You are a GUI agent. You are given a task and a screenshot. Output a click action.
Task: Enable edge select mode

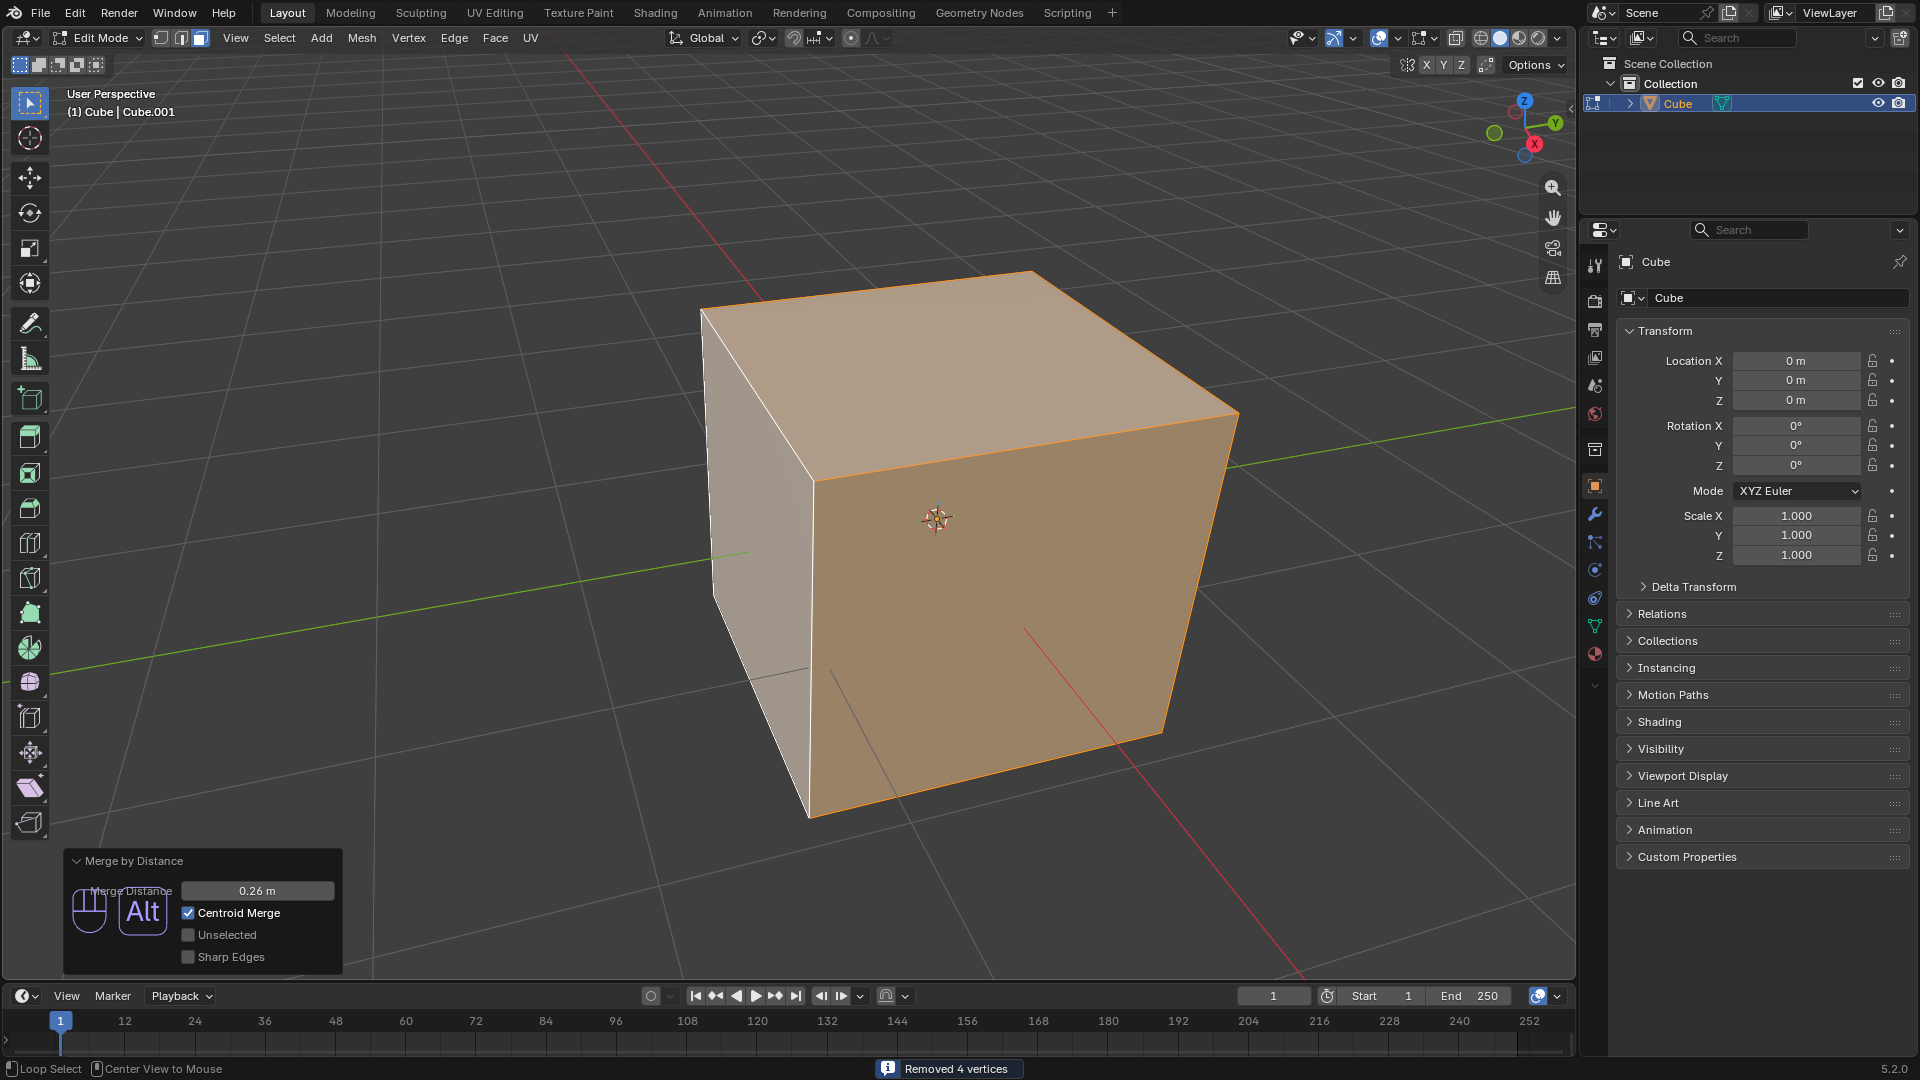[181, 38]
